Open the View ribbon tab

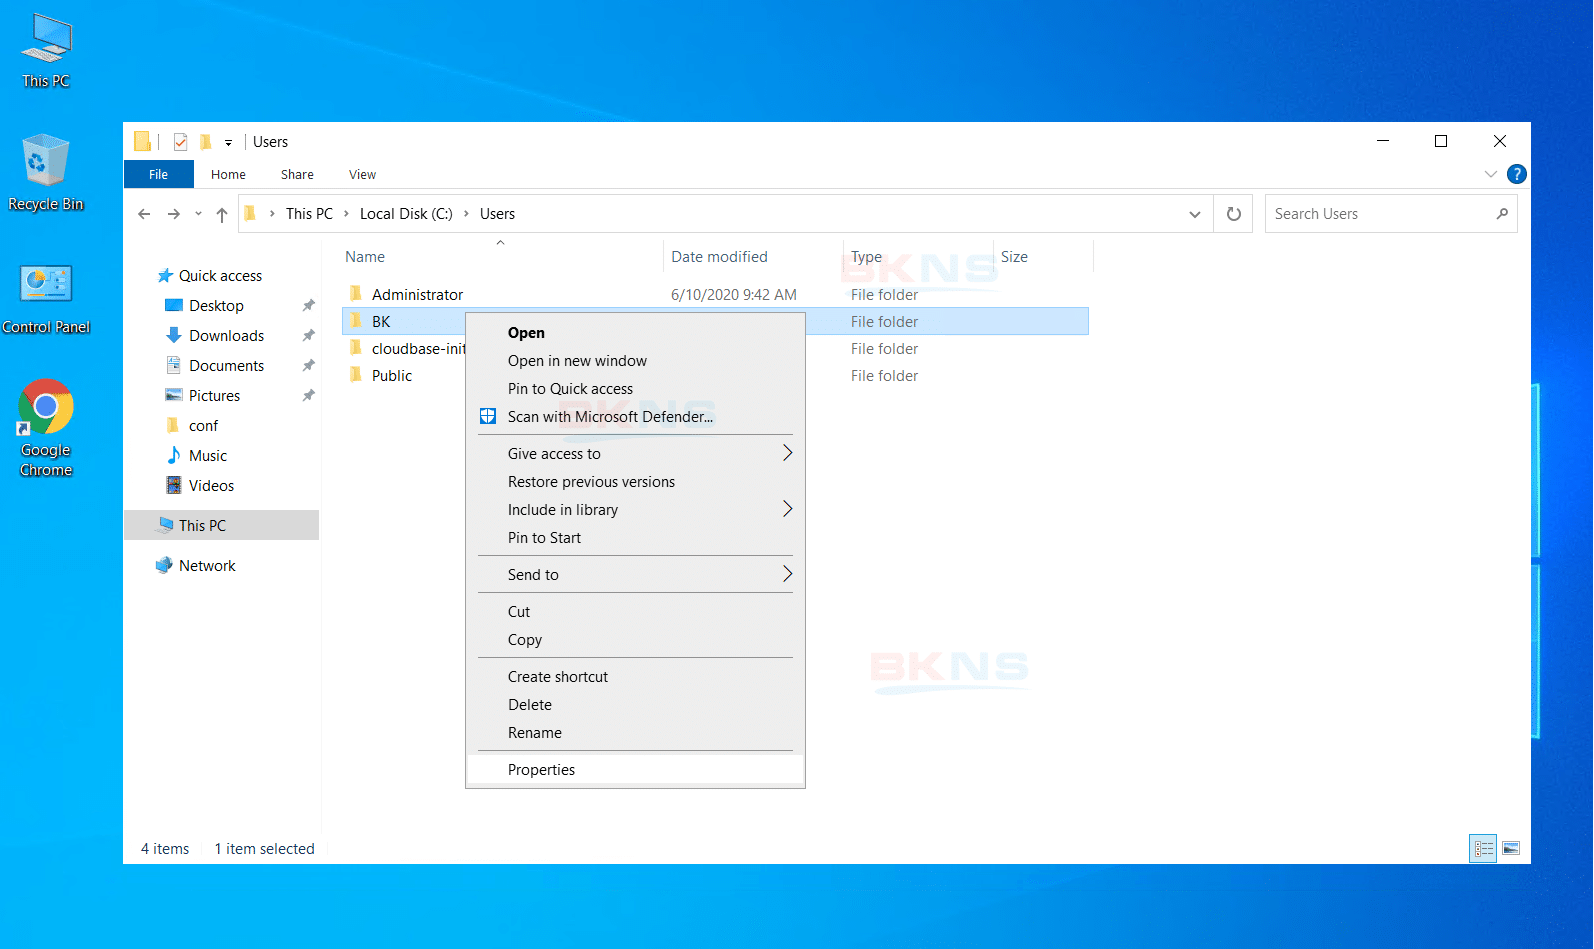click(362, 174)
